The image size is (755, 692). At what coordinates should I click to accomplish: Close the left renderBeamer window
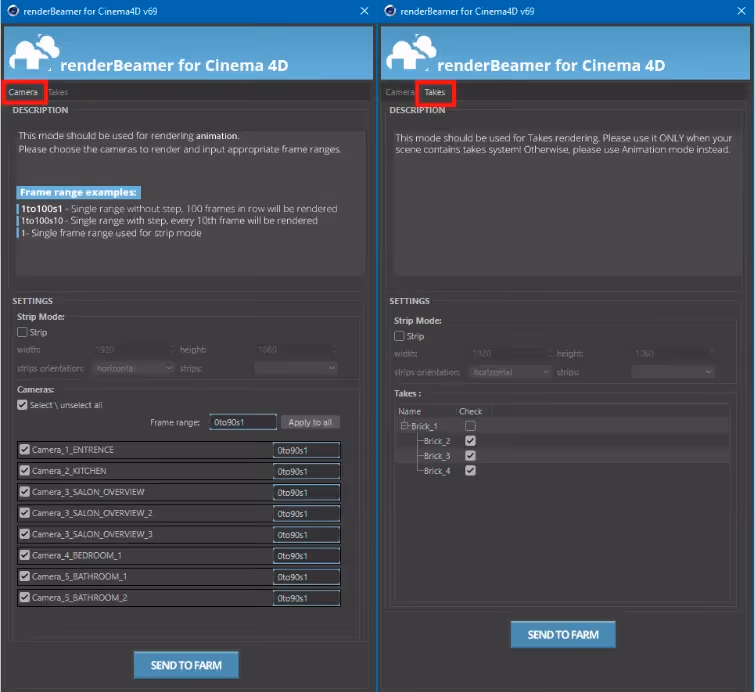(x=364, y=11)
